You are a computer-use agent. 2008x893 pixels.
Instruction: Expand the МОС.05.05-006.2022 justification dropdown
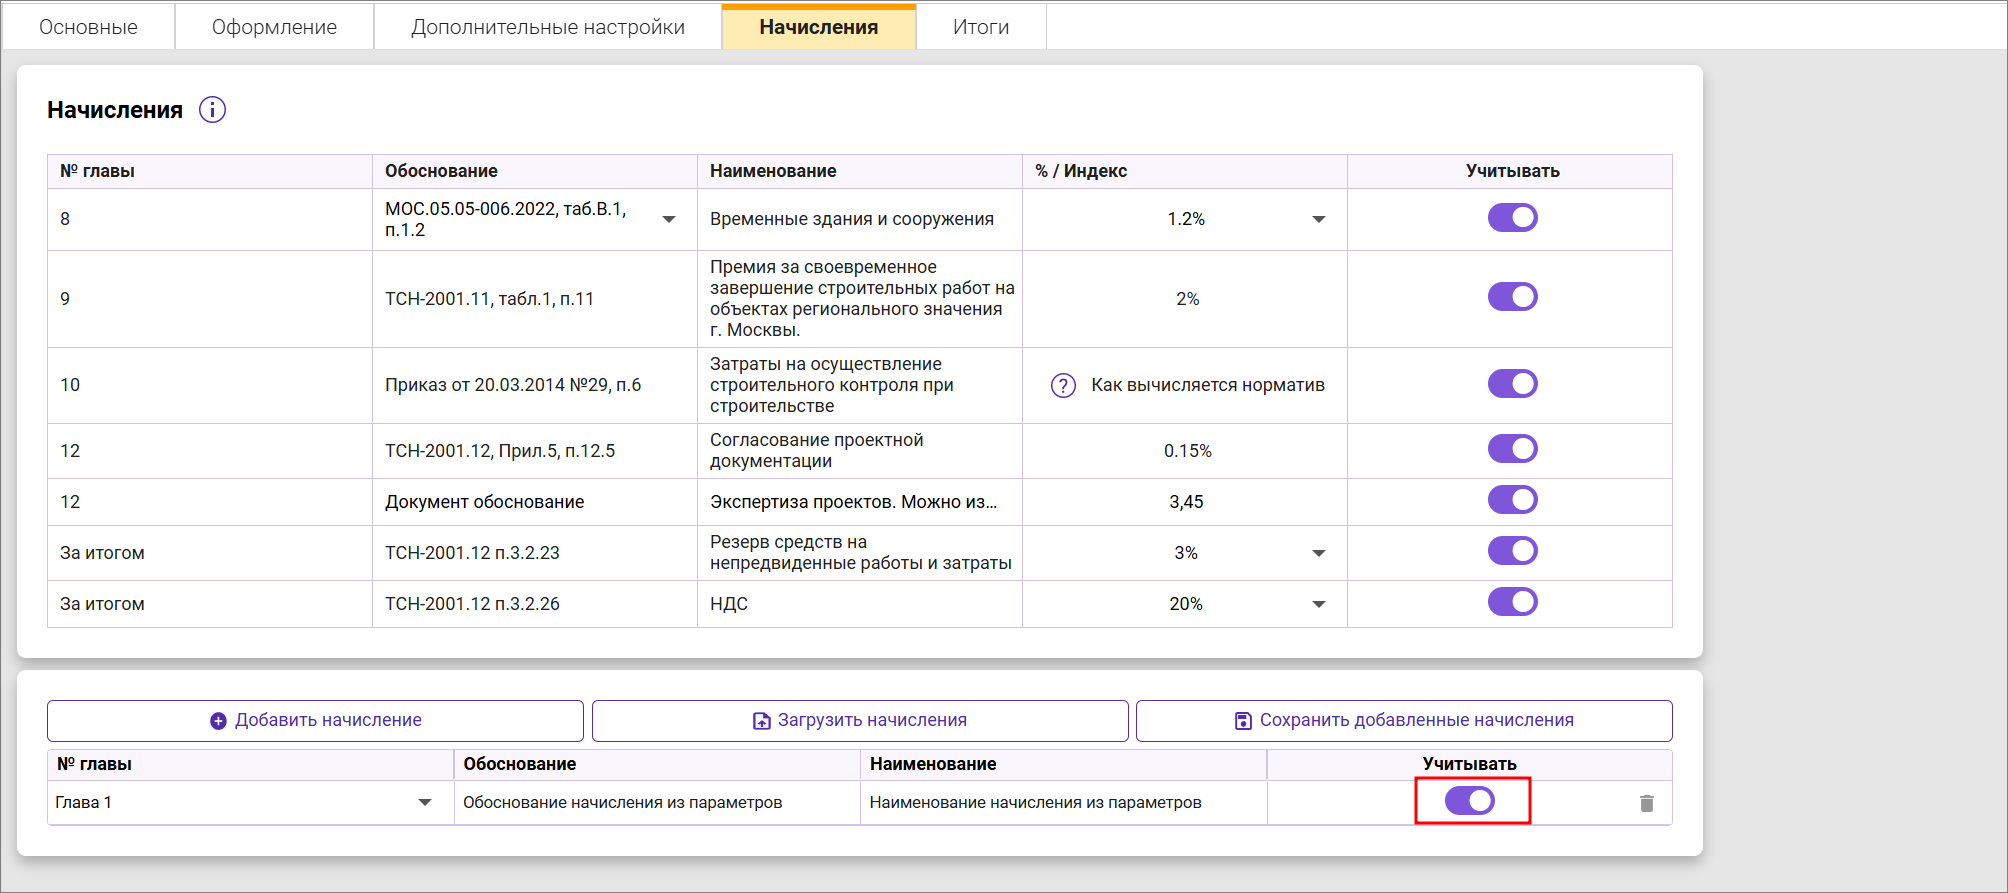point(668,220)
